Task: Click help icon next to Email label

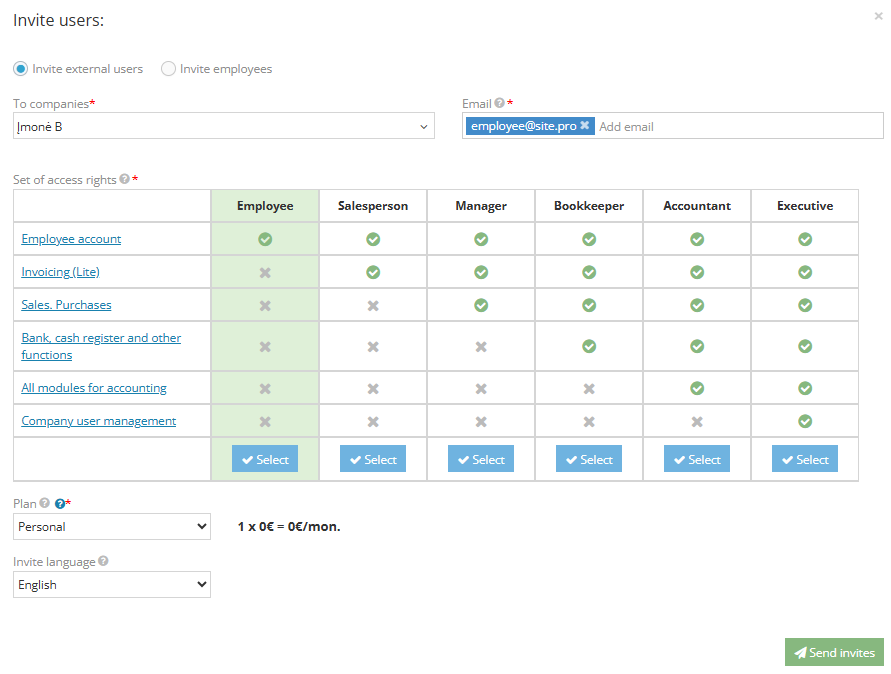Action: [499, 103]
